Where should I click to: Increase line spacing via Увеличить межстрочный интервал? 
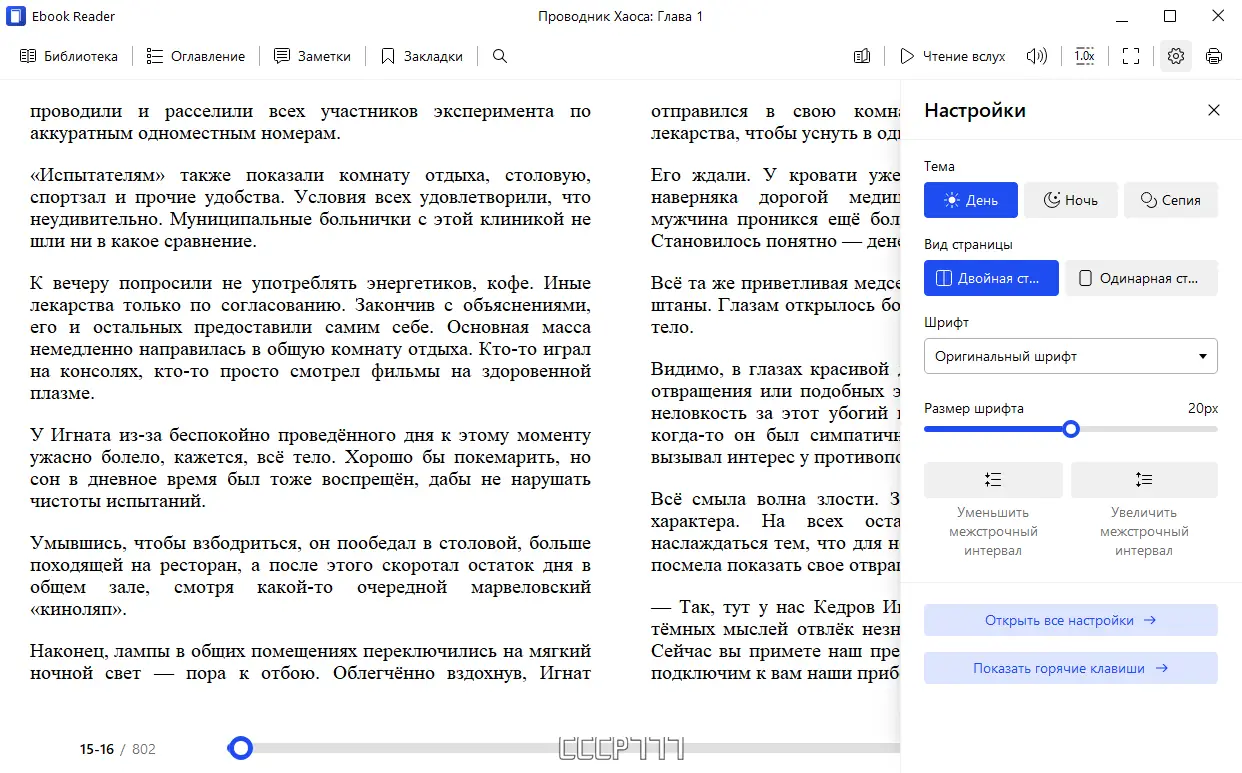pyautogui.click(x=1143, y=480)
